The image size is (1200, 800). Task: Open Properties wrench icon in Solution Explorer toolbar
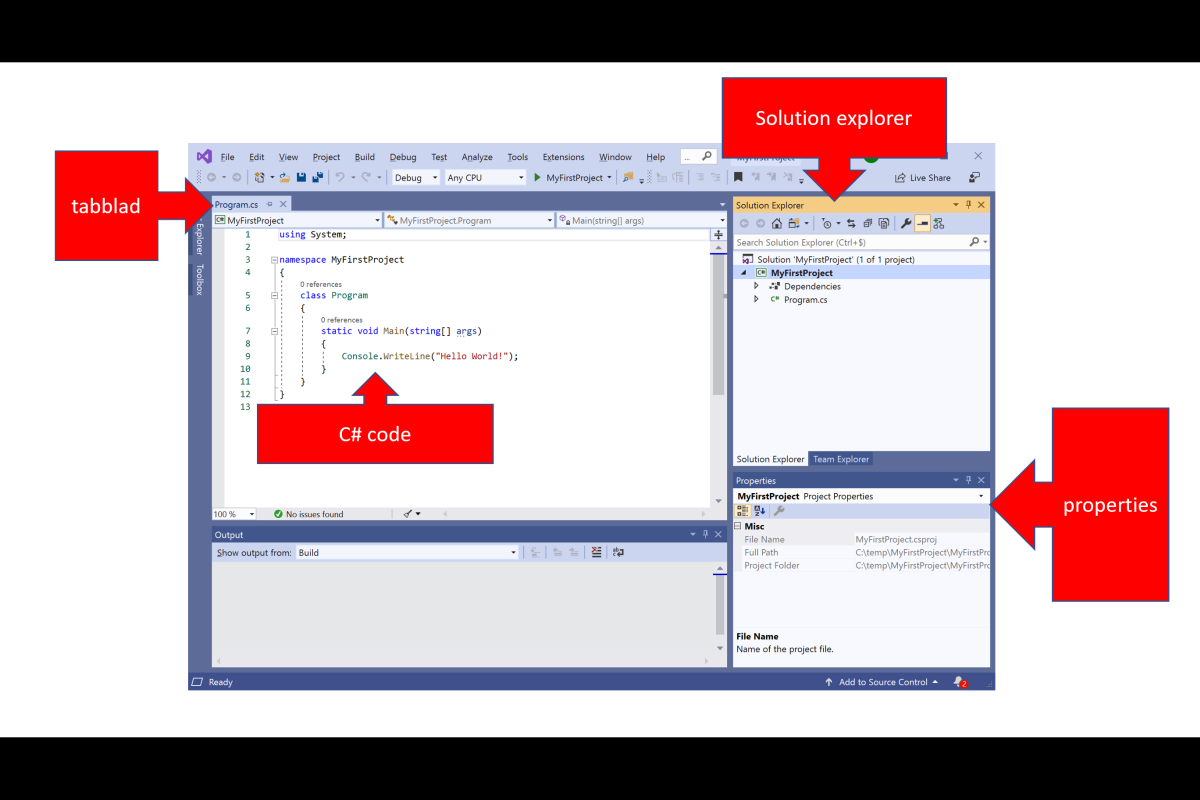tap(905, 224)
